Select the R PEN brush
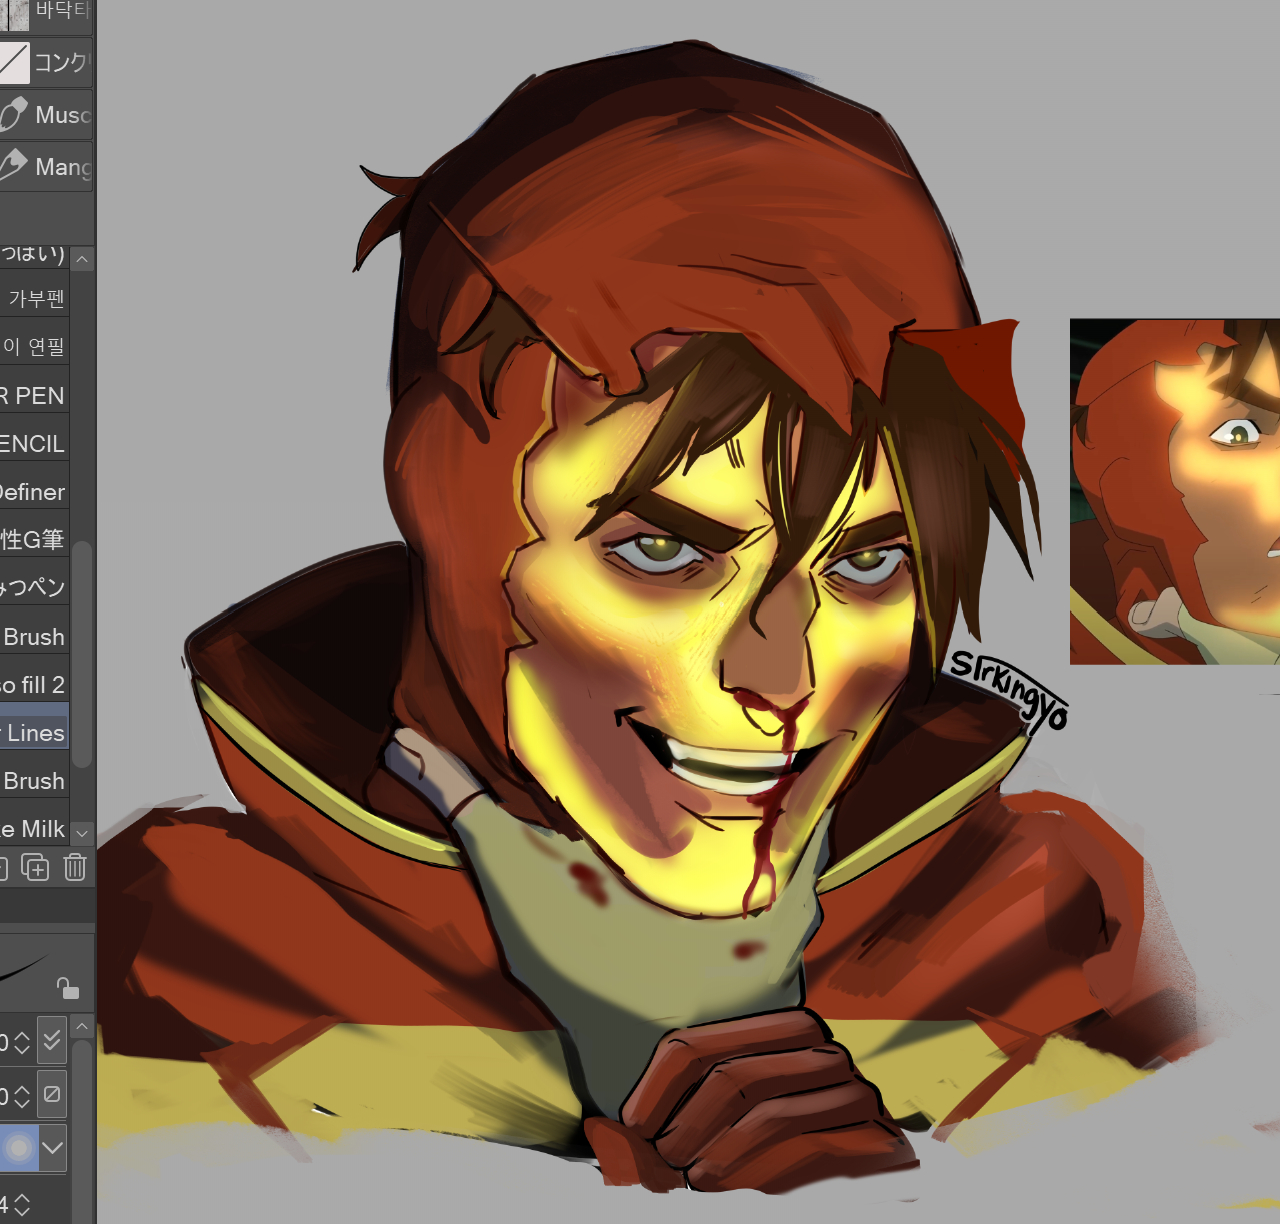The image size is (1280, 1224). [x=34, y=395]
